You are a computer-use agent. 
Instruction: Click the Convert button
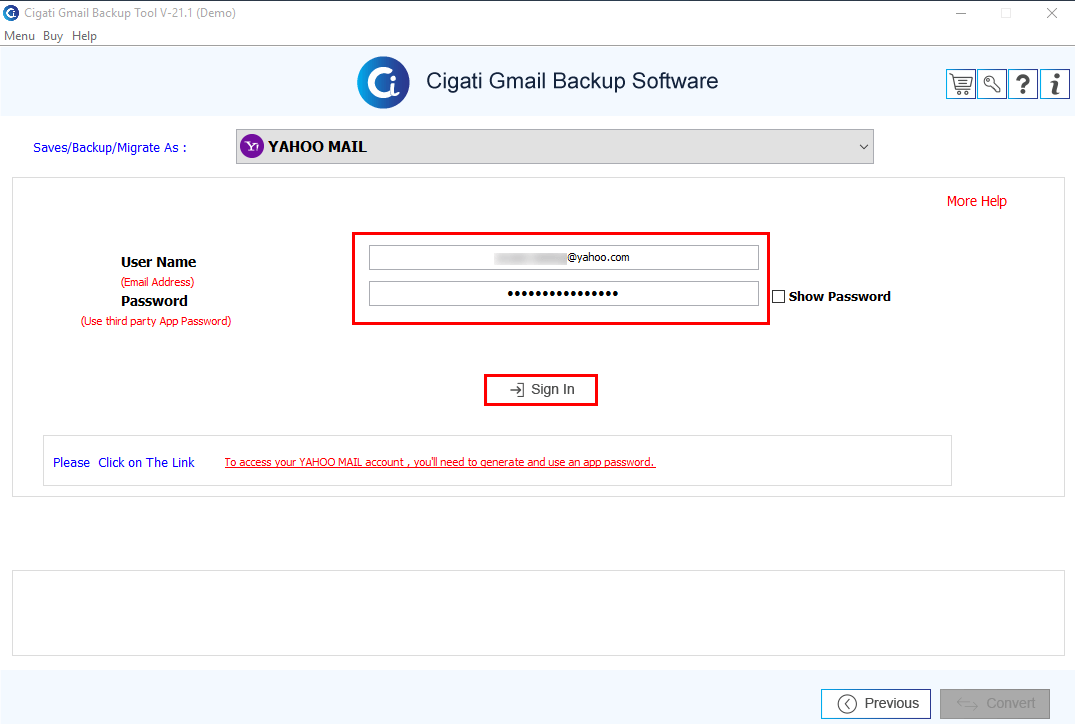click(995, 703)
